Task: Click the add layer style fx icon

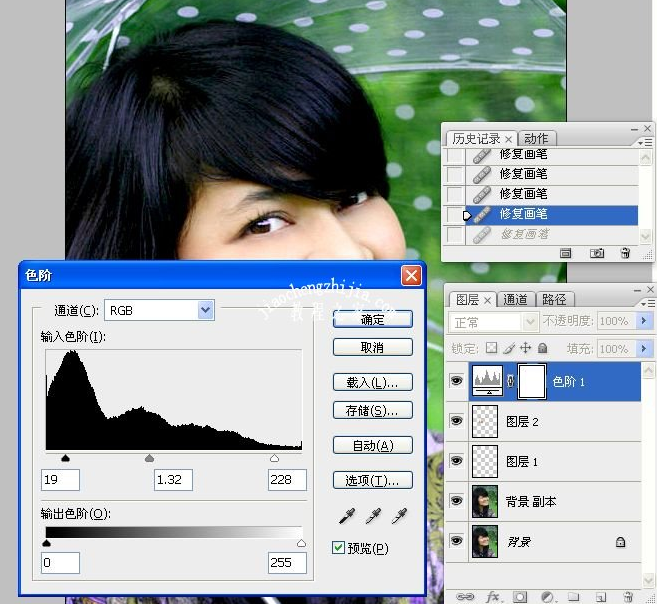Action: (492, 597)
